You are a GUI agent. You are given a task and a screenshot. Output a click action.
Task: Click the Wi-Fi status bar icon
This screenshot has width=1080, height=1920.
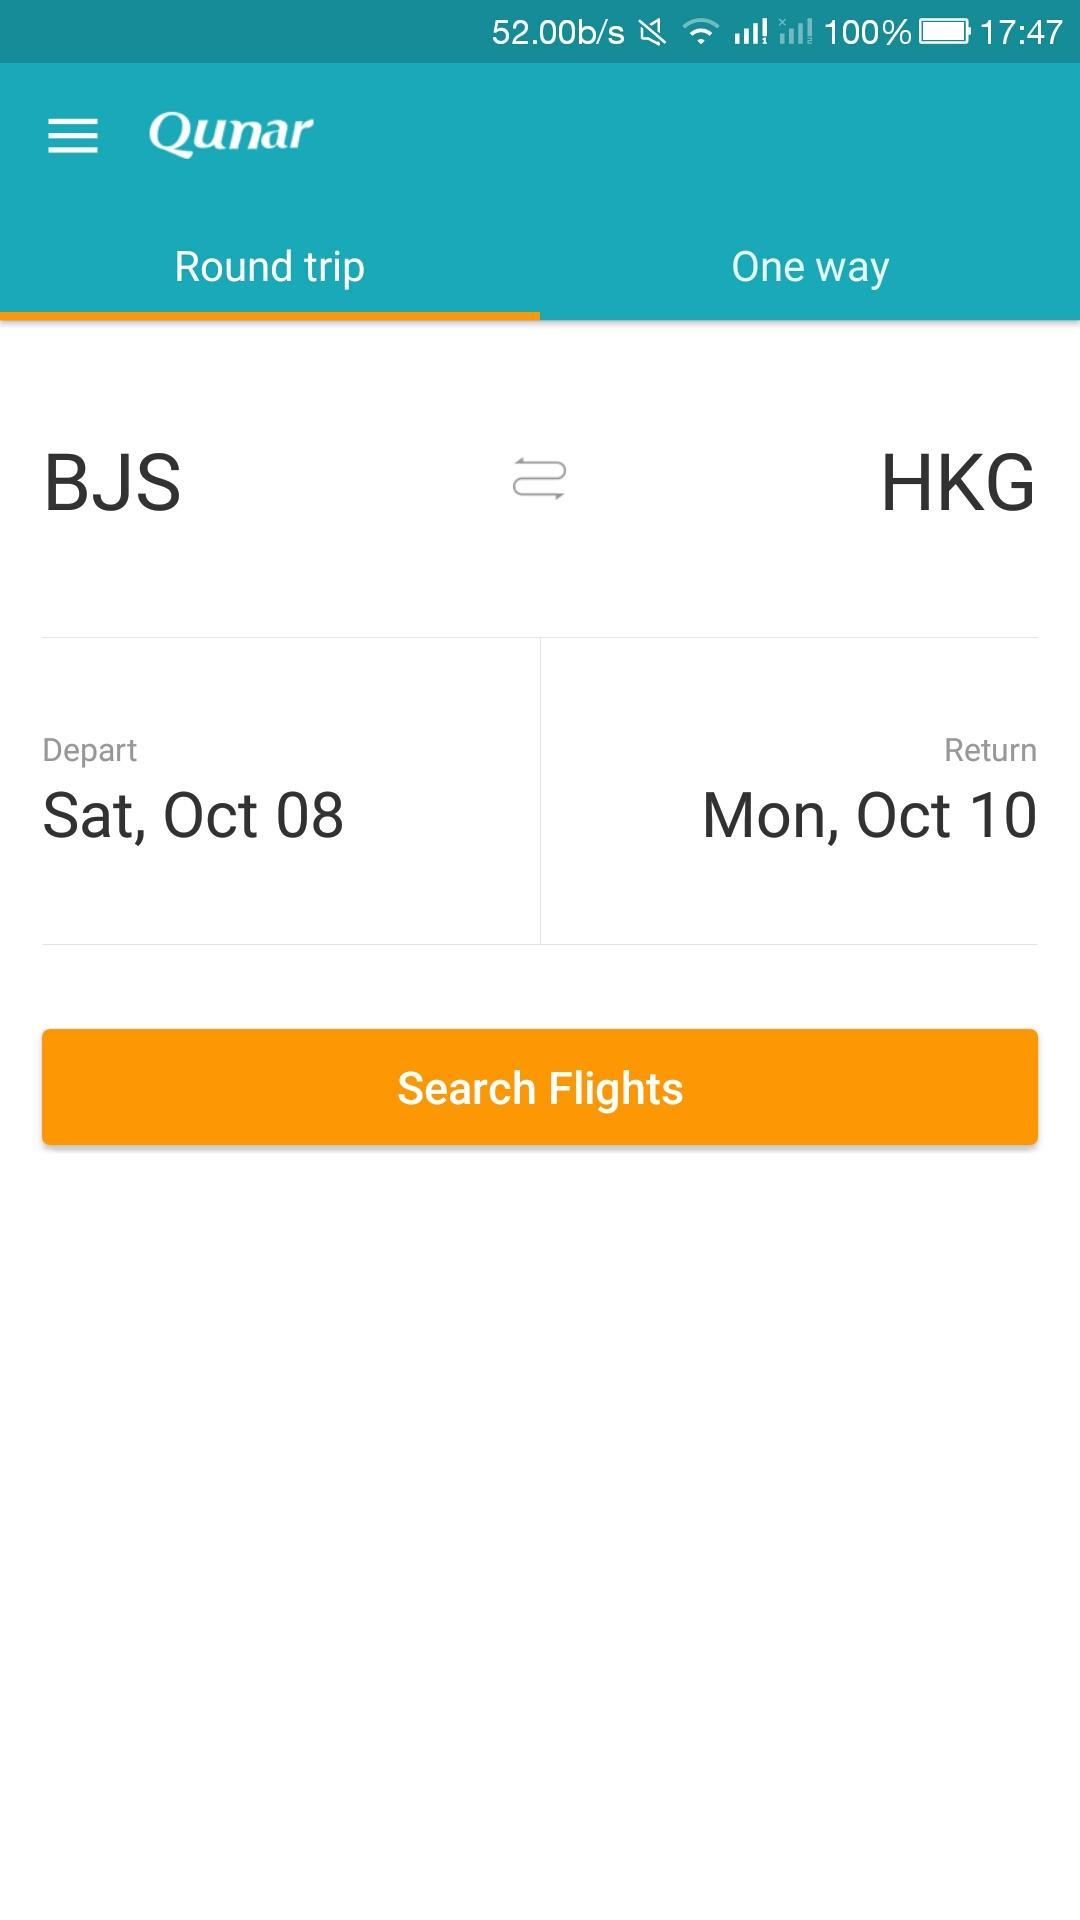point(700,30)
